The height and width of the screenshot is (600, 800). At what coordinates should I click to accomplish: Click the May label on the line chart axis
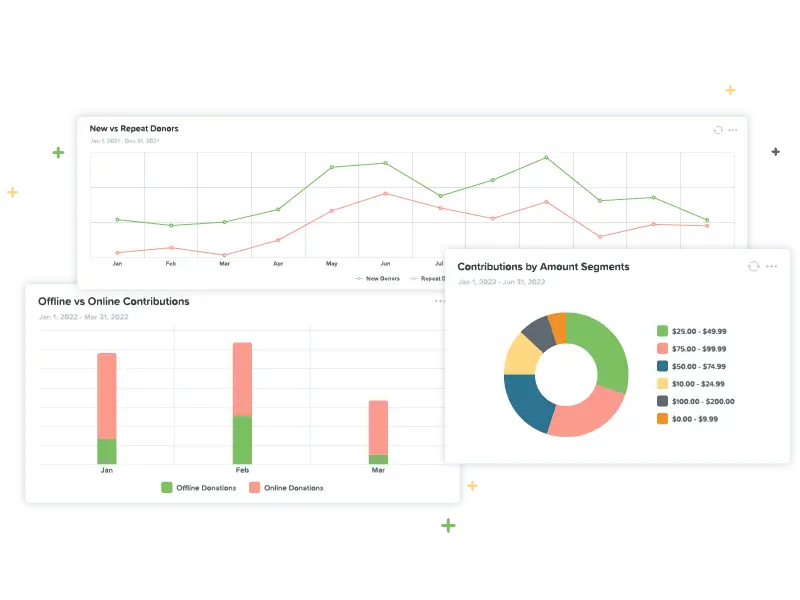point(332,264)
